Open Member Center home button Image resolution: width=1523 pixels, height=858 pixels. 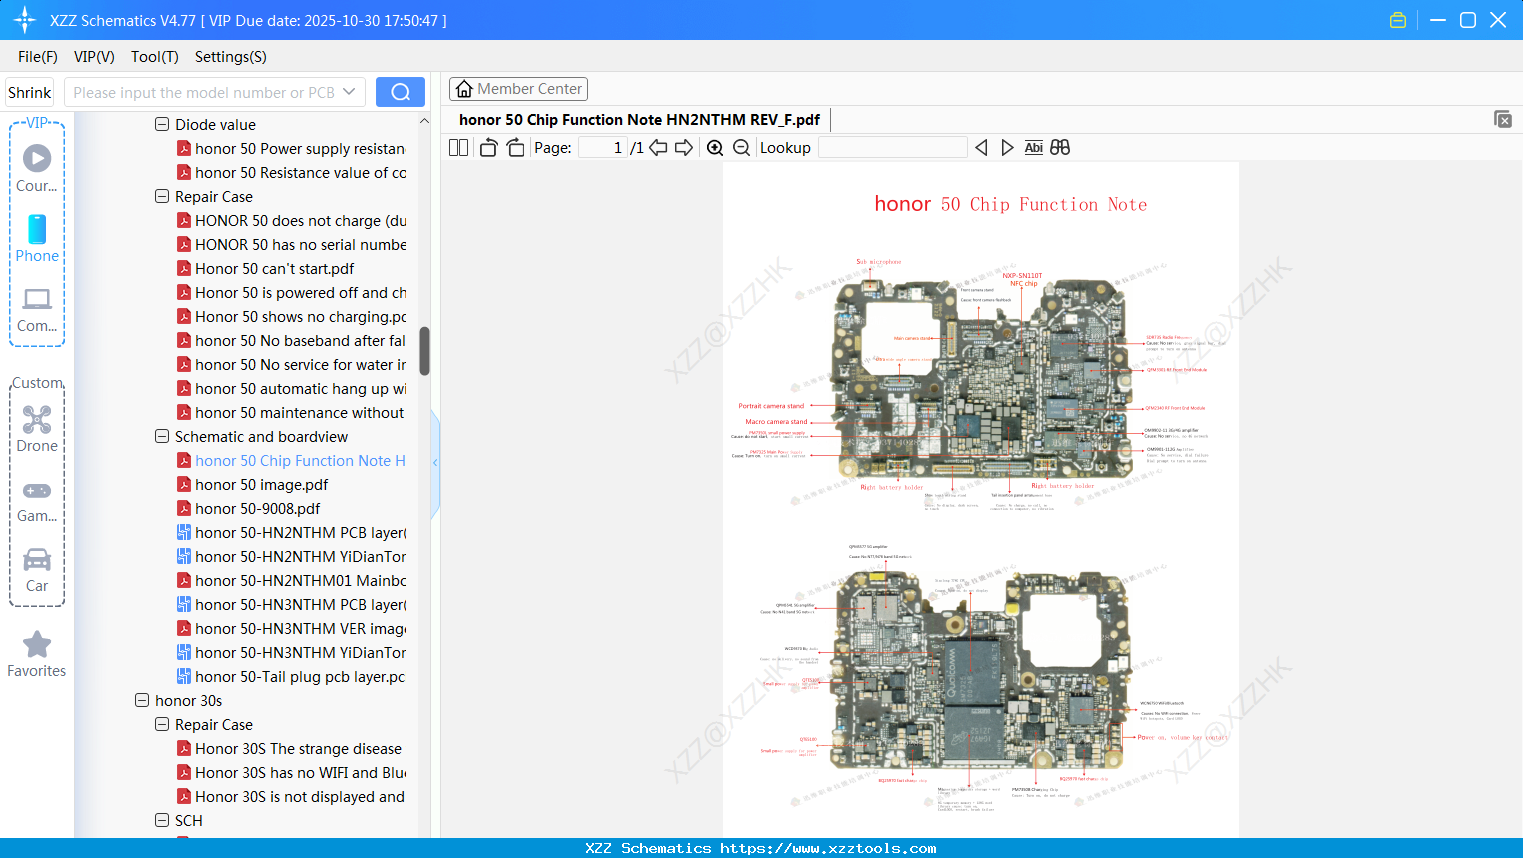tap(518, 89)
